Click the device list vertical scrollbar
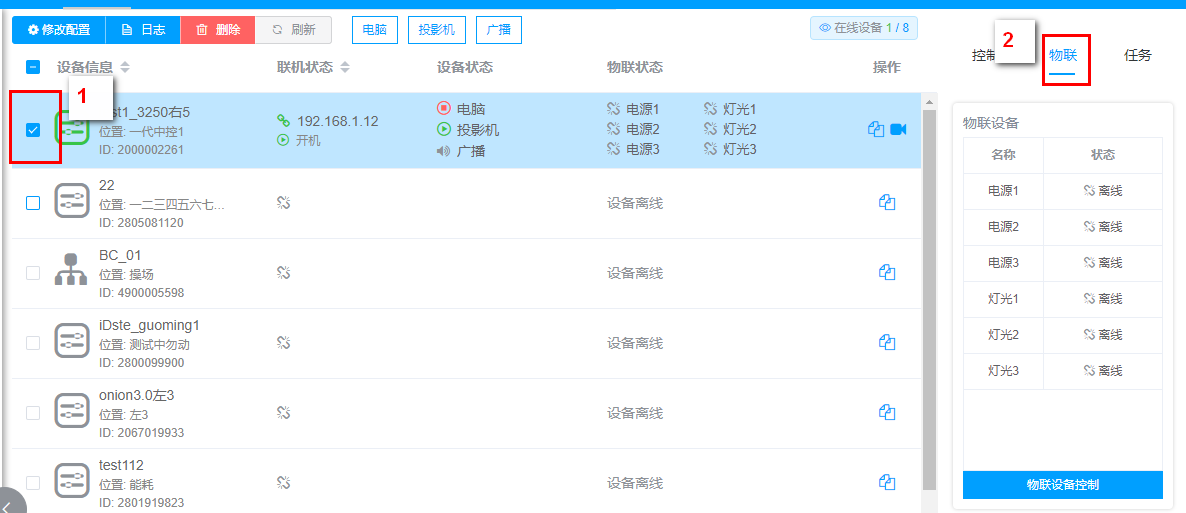1186x513 pixels. click(x=929, y=300)
